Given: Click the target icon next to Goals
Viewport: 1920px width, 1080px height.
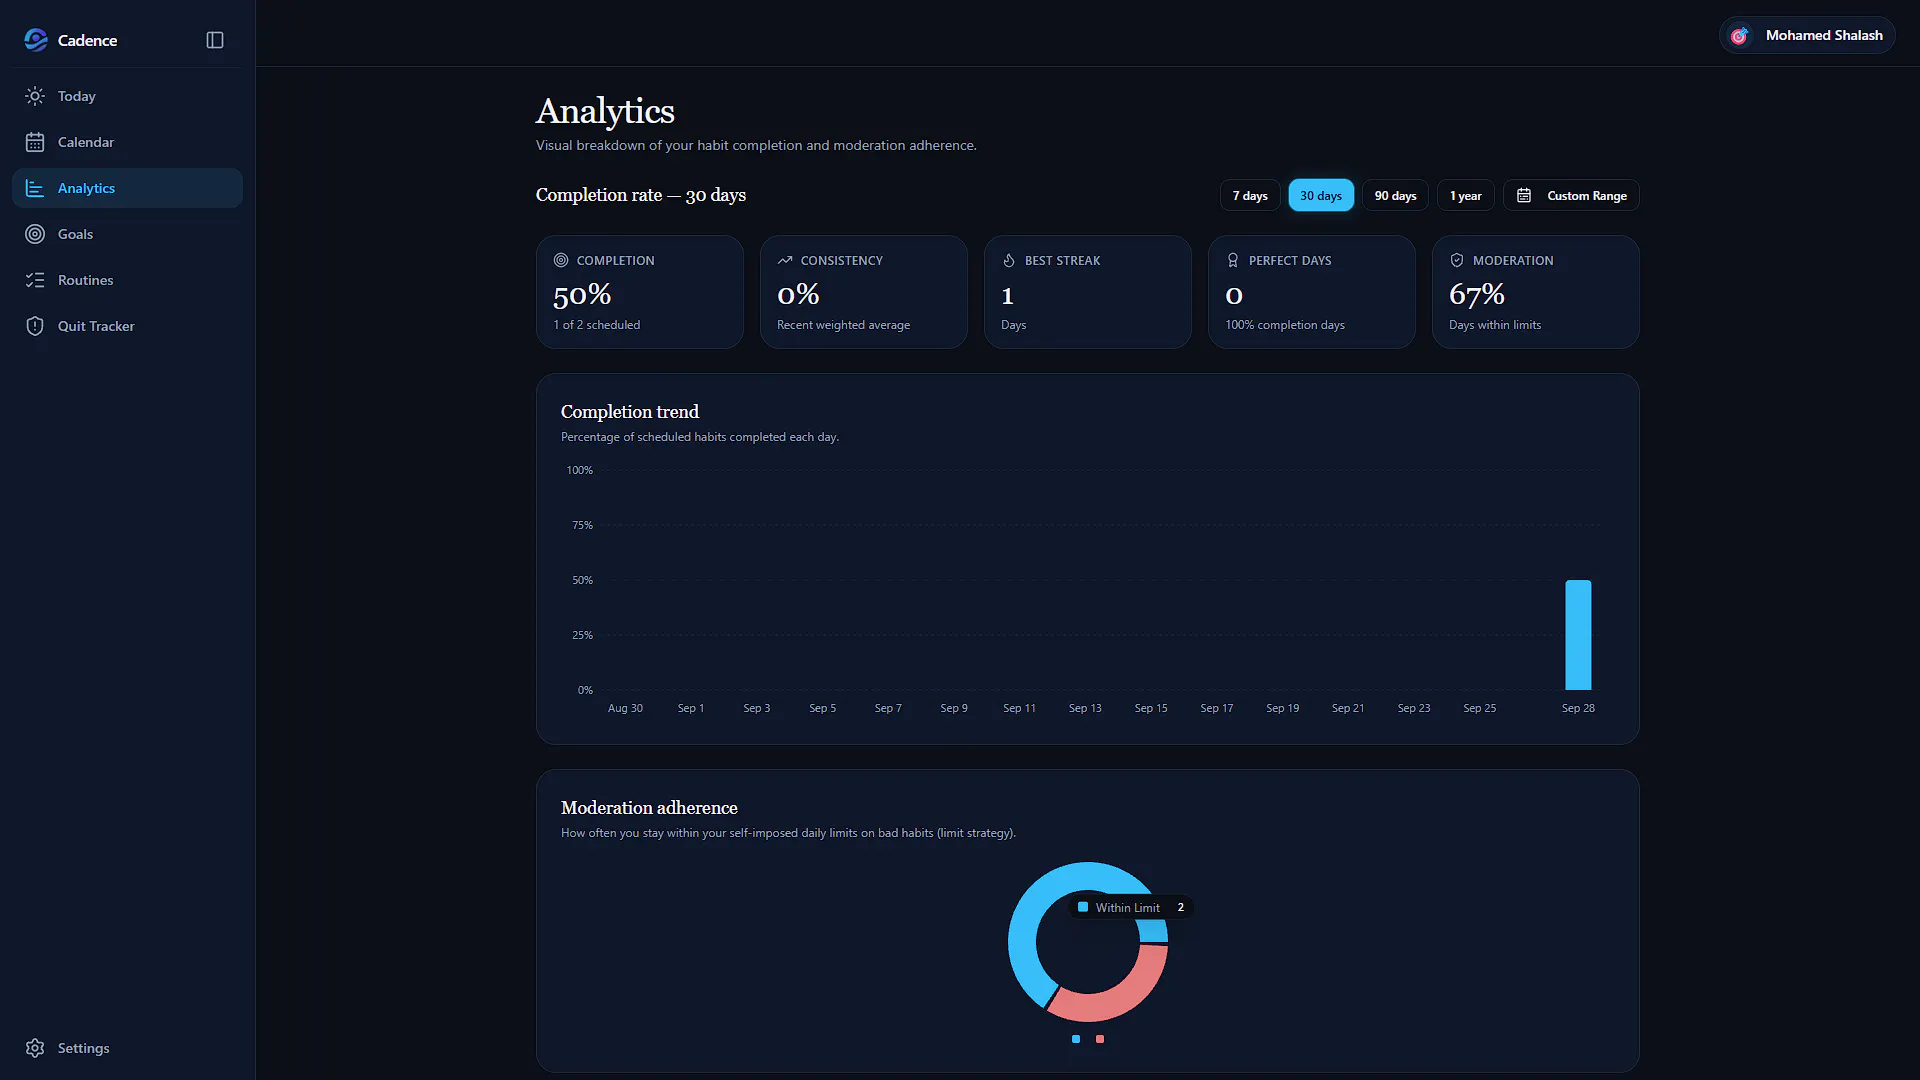Looking at the screenshot, I should point(35,234).
